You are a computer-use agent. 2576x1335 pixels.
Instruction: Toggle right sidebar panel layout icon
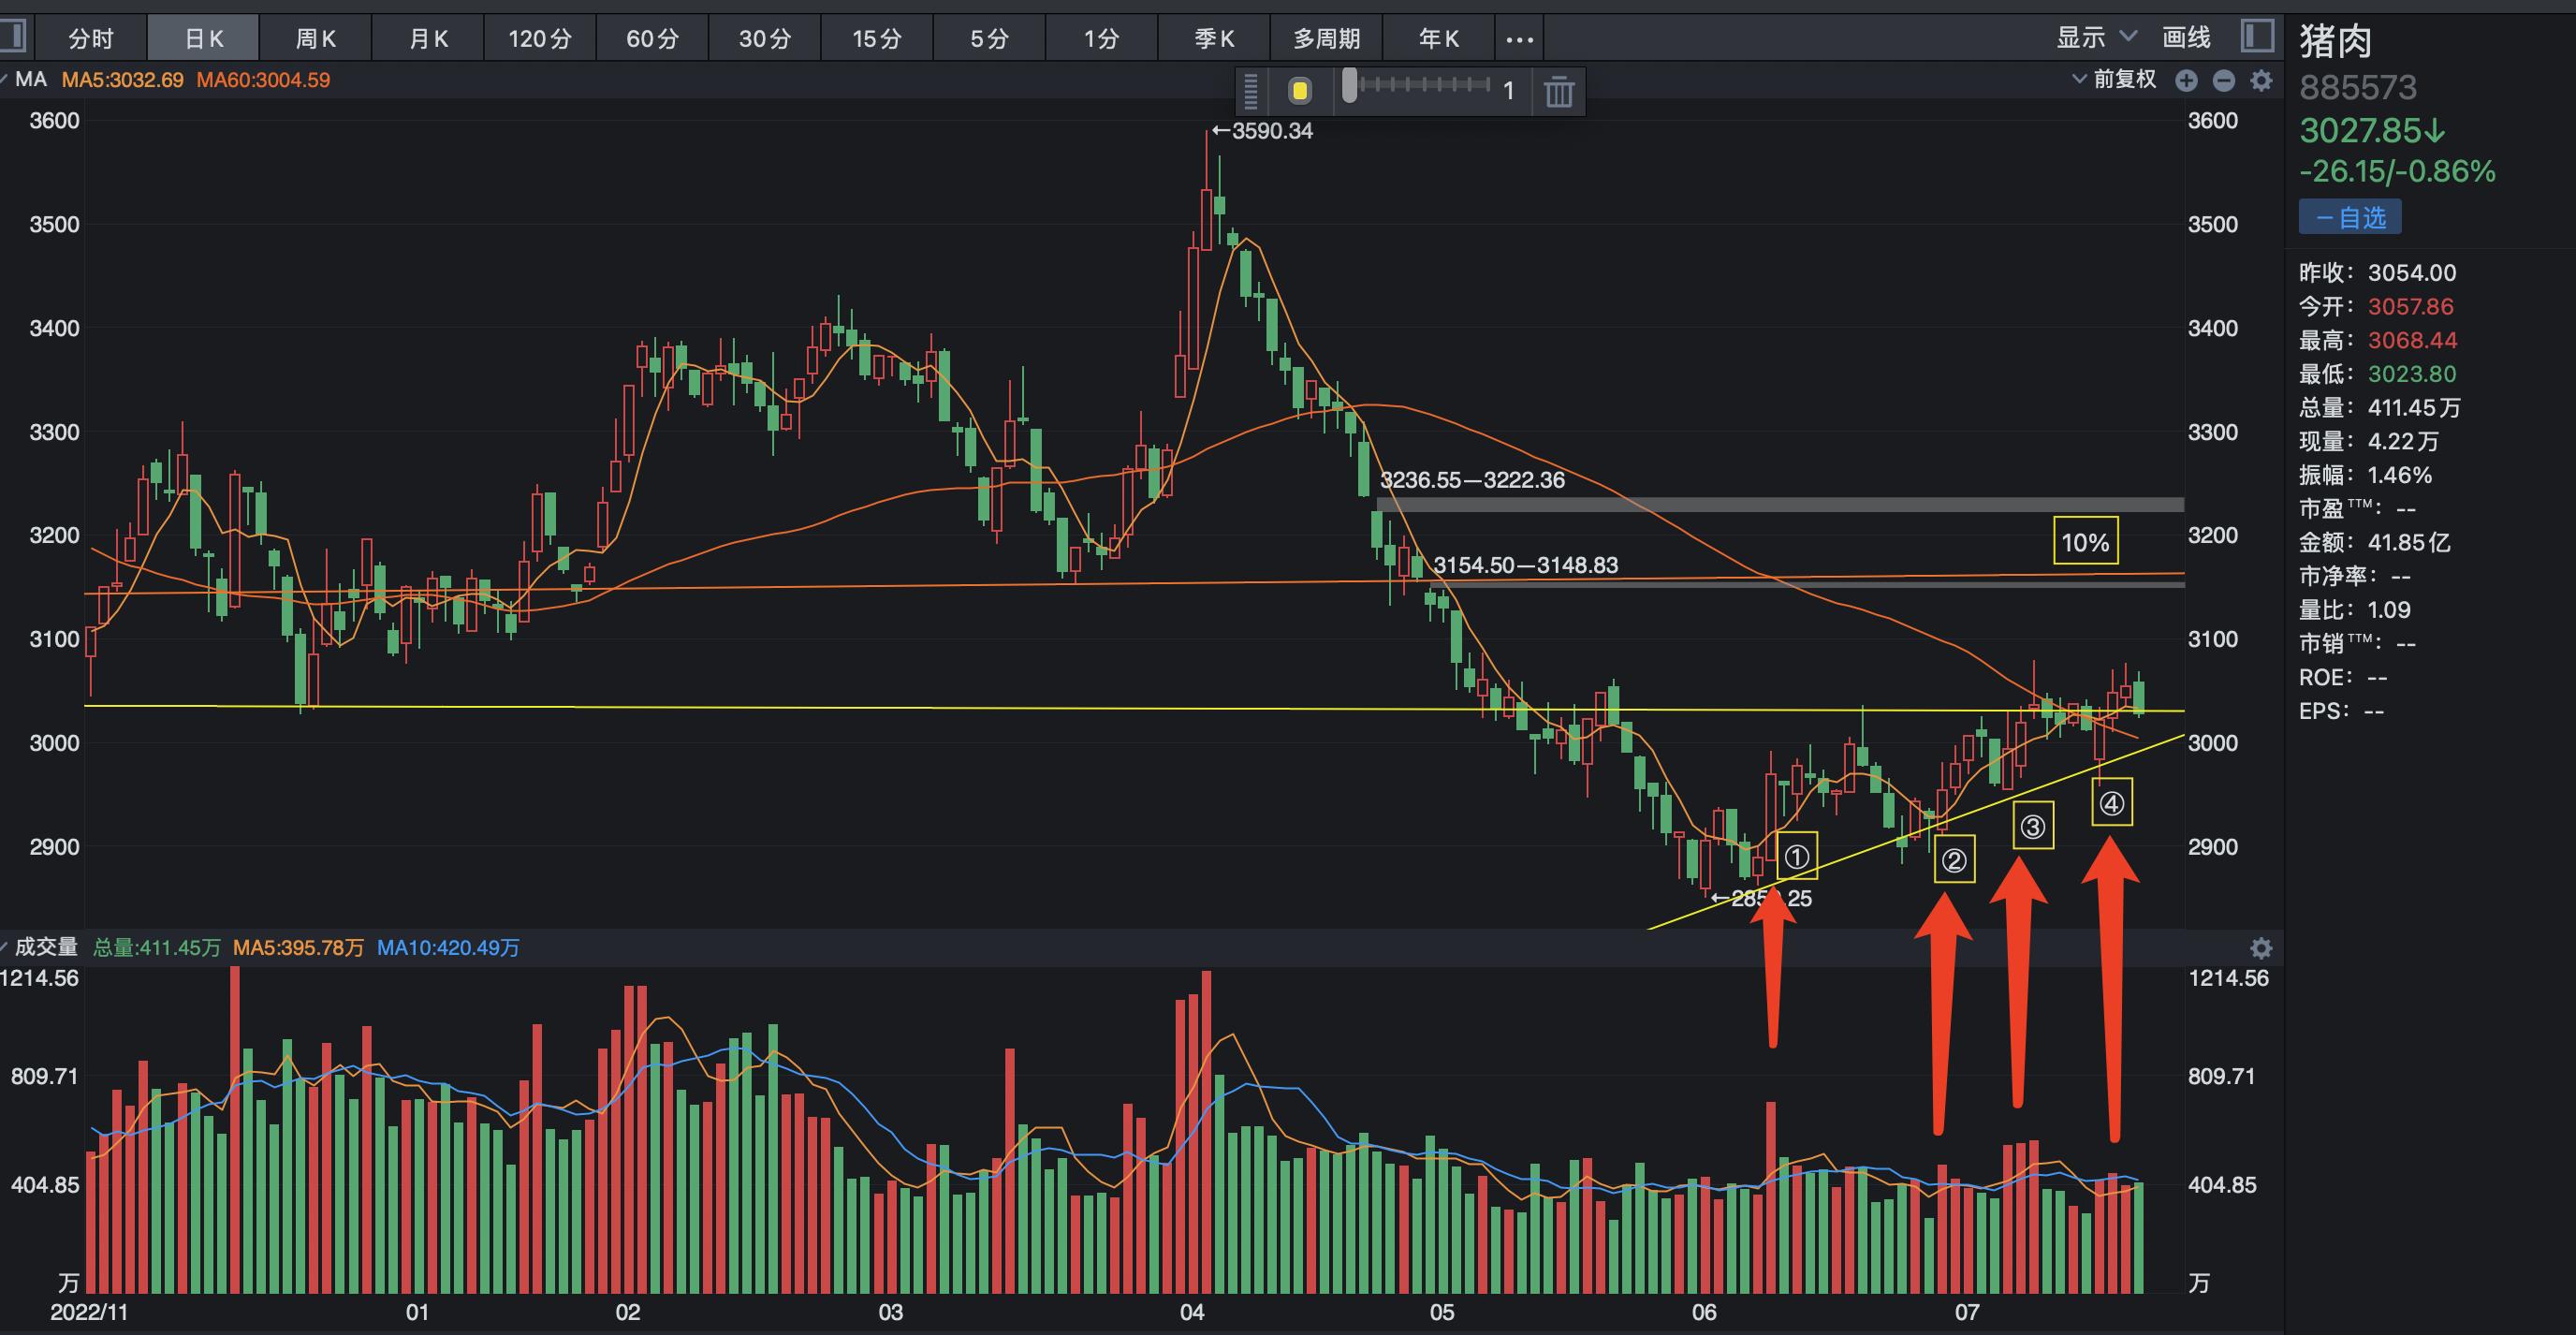pyautogui.click(x=2257, y=37)
